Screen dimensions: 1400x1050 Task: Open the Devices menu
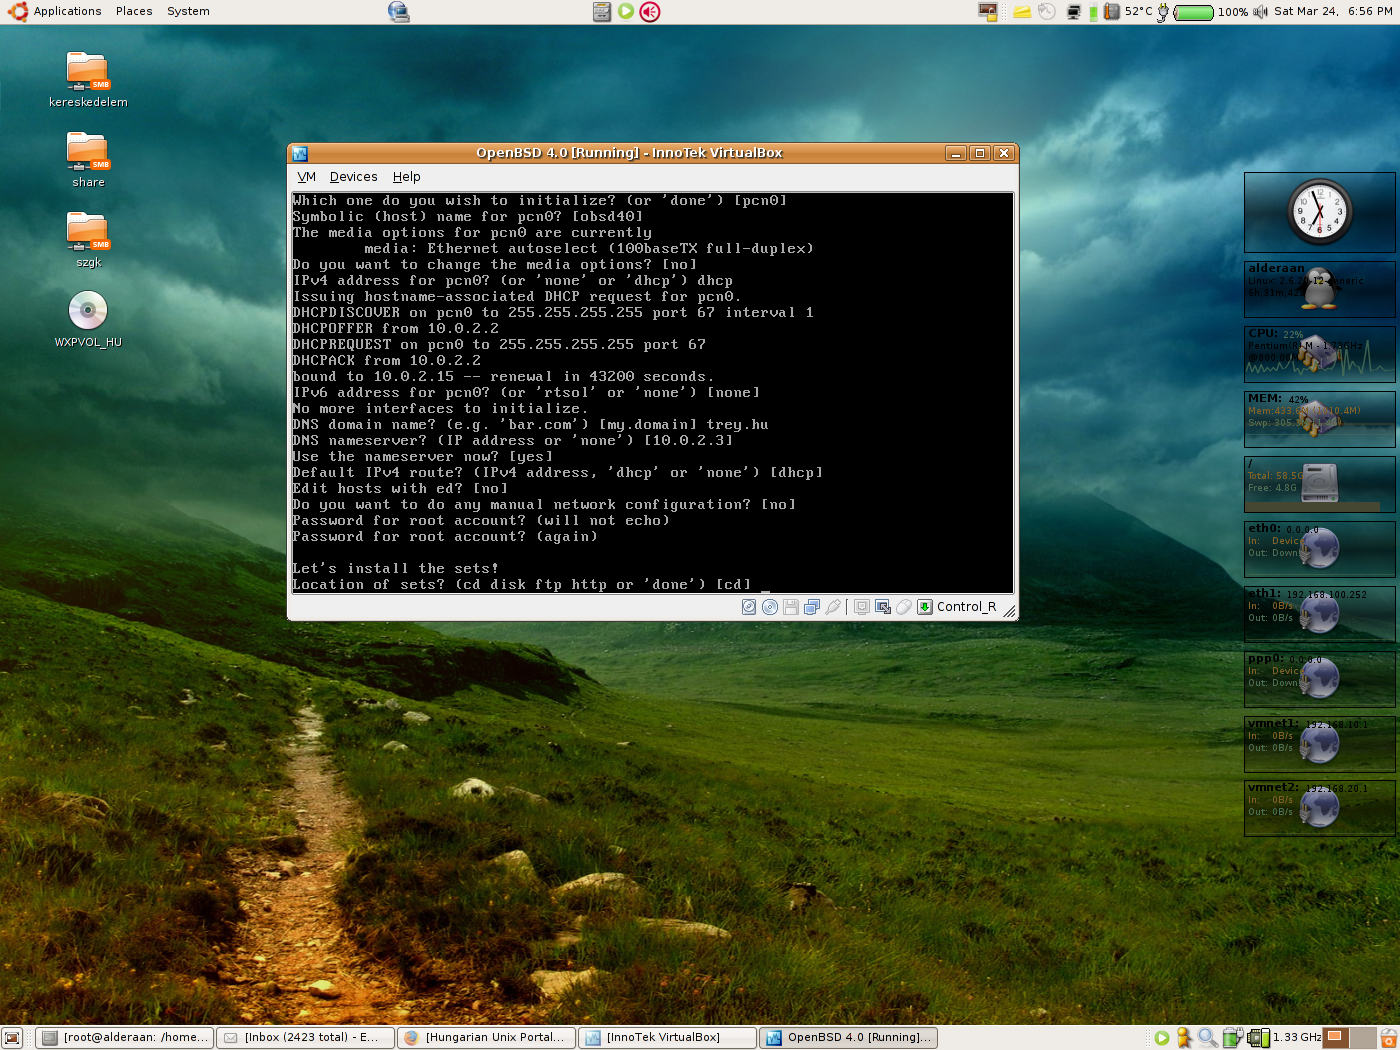click(353, 177)
